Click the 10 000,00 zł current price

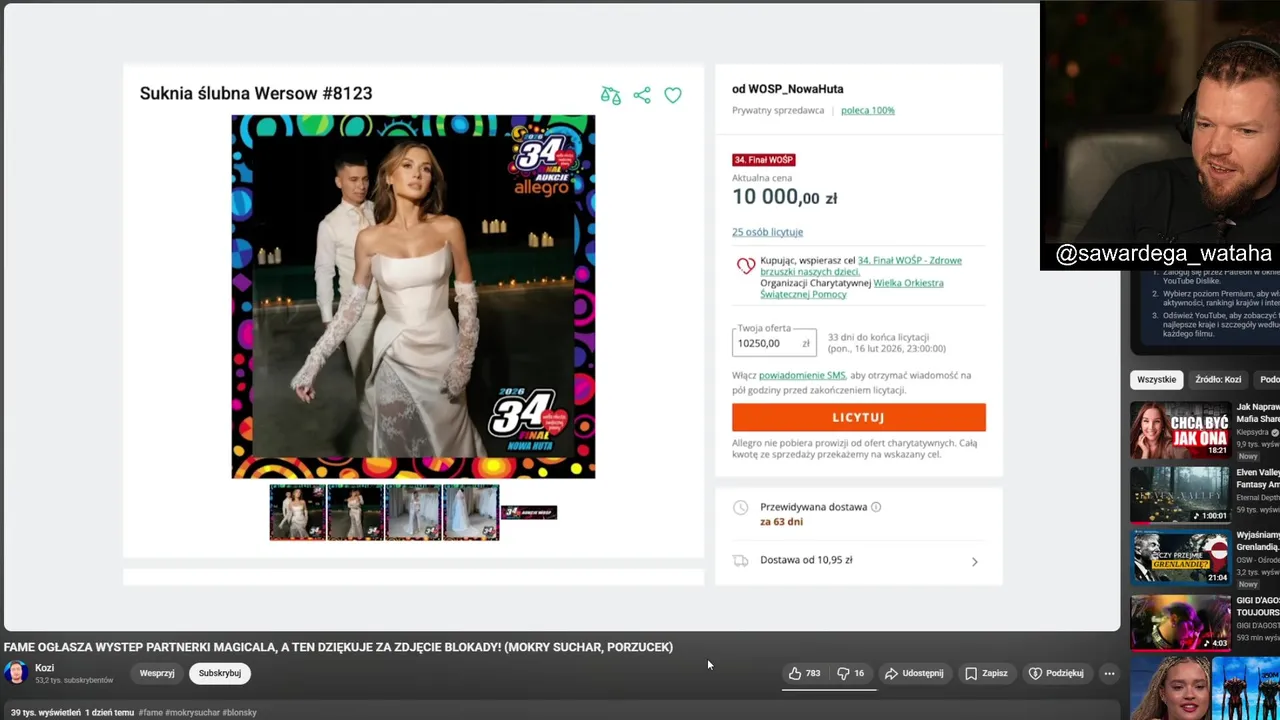785,197
